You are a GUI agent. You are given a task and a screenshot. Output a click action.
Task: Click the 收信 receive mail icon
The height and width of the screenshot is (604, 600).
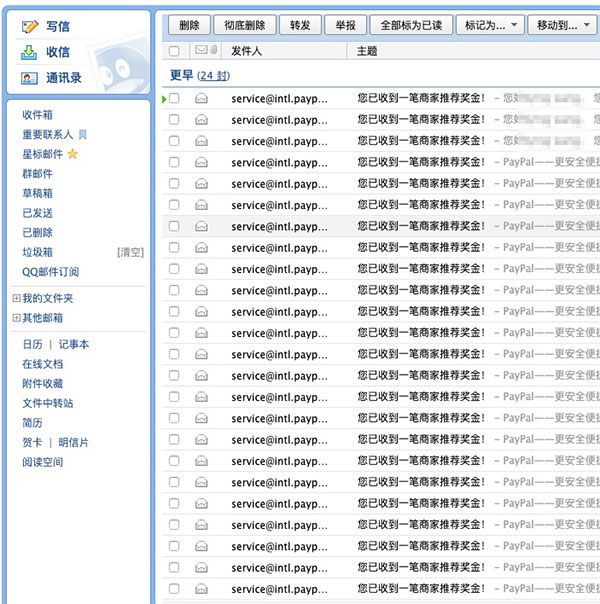[29, 53]
